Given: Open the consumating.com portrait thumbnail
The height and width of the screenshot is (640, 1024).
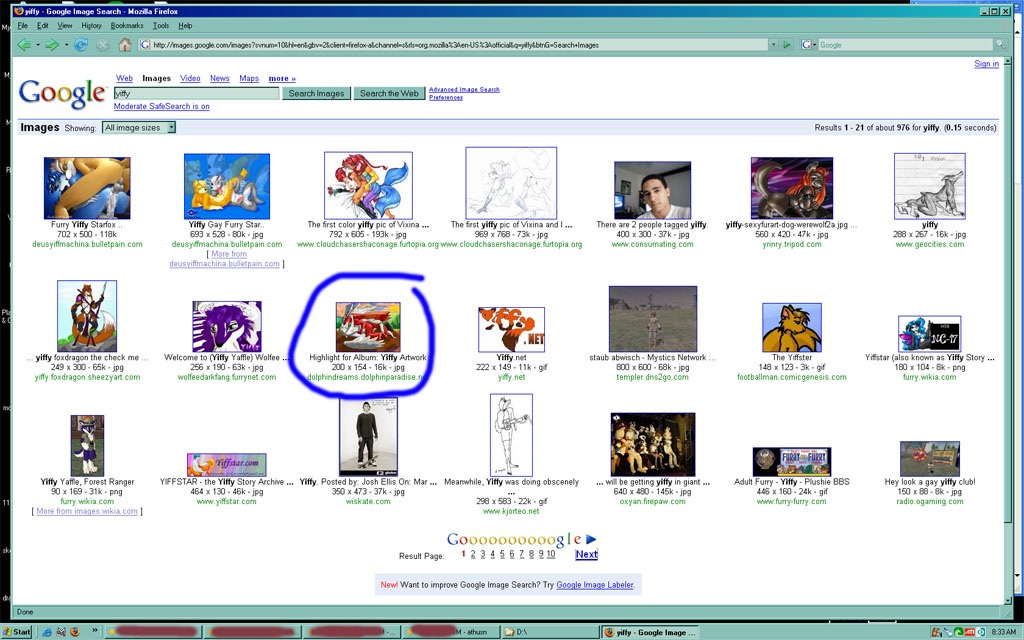Looking at the screenshot, I should (652, 190).
